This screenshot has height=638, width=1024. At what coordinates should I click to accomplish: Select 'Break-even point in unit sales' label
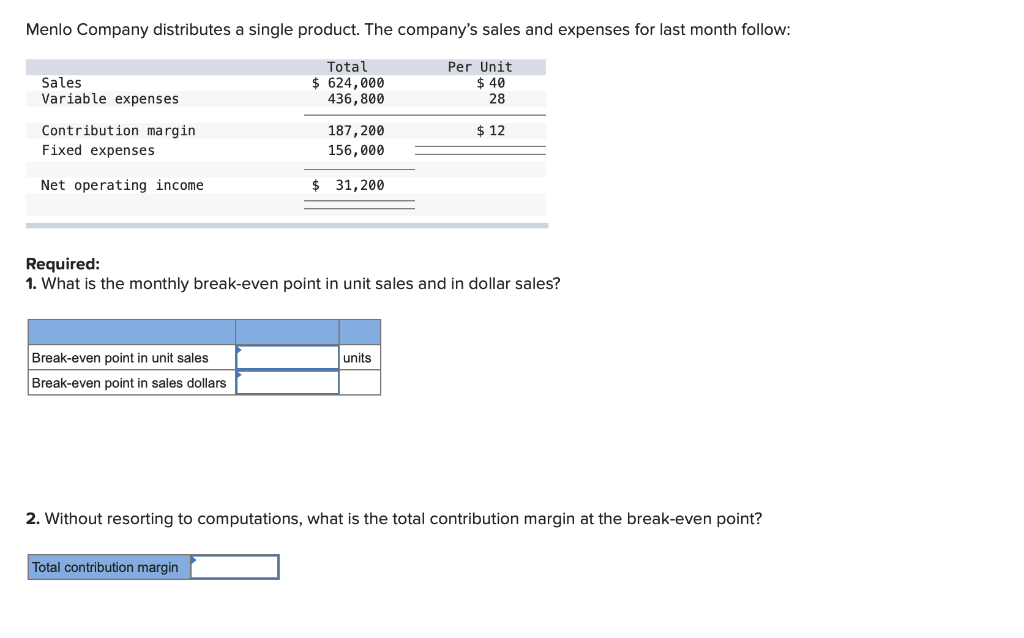[x=120, y=358]
